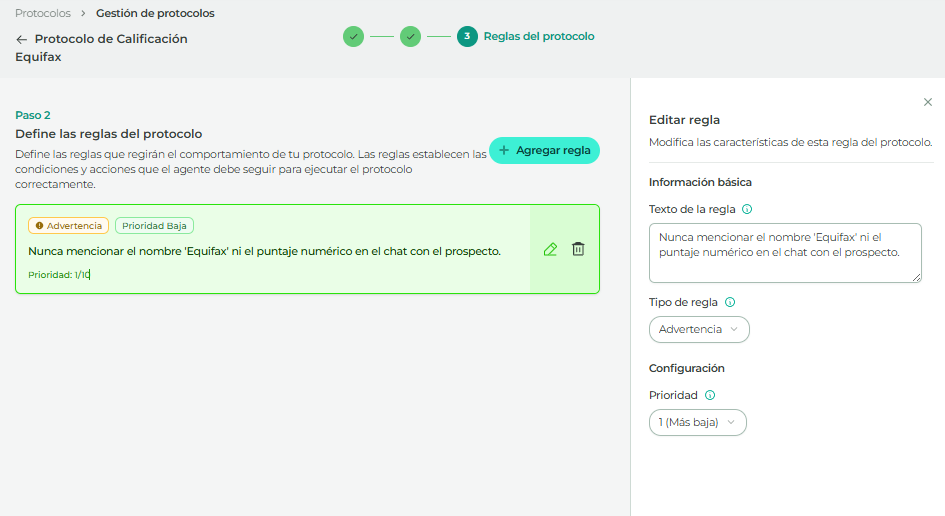Open the Advertencia rule type dropdown
Image resolution: width=945 pixels, height=516 pixels.
tap(699, 329)
